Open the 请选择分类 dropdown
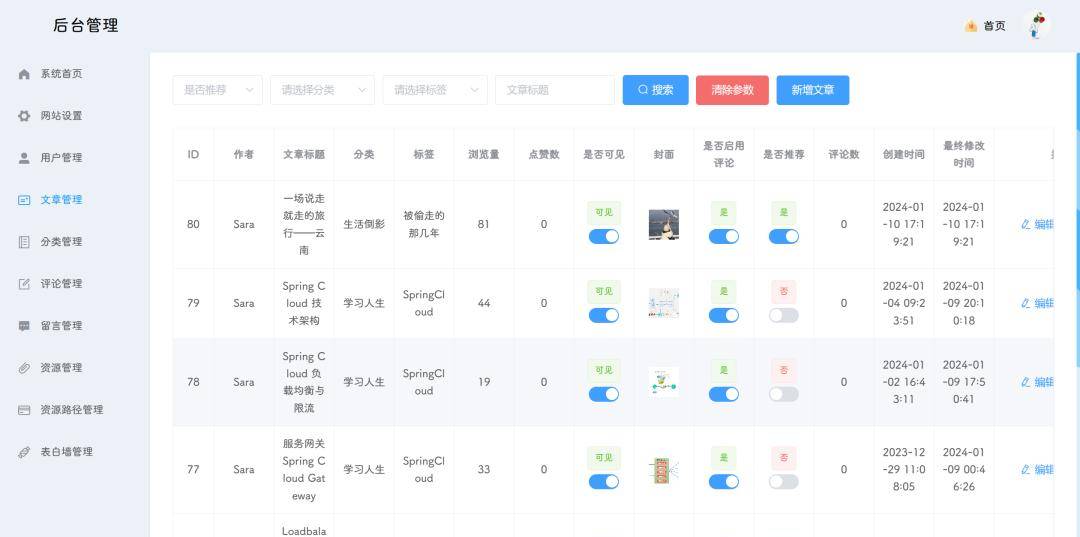The width and height of the screenshot is (1080, 537). pos(322,90)
